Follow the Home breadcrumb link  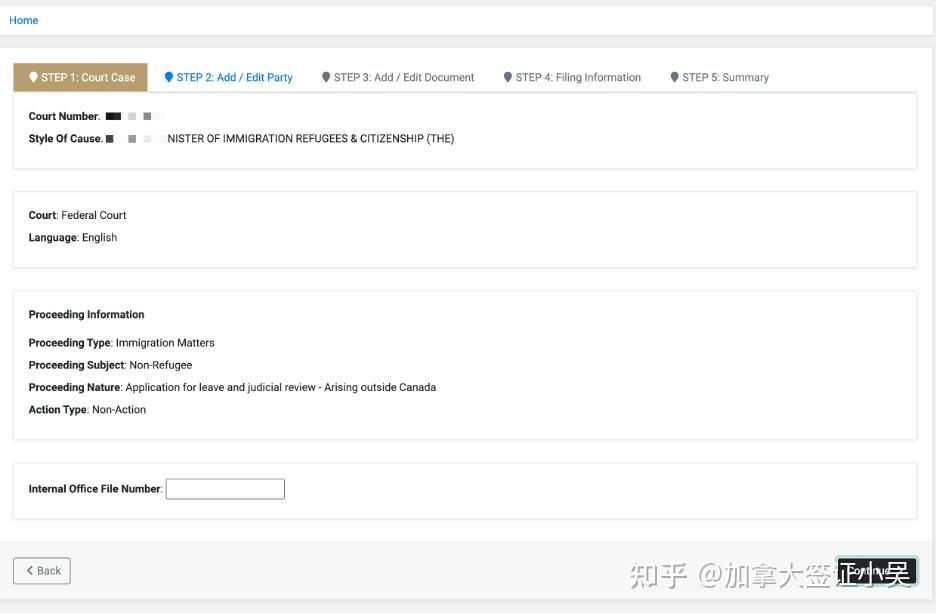(x=23, y=20)
